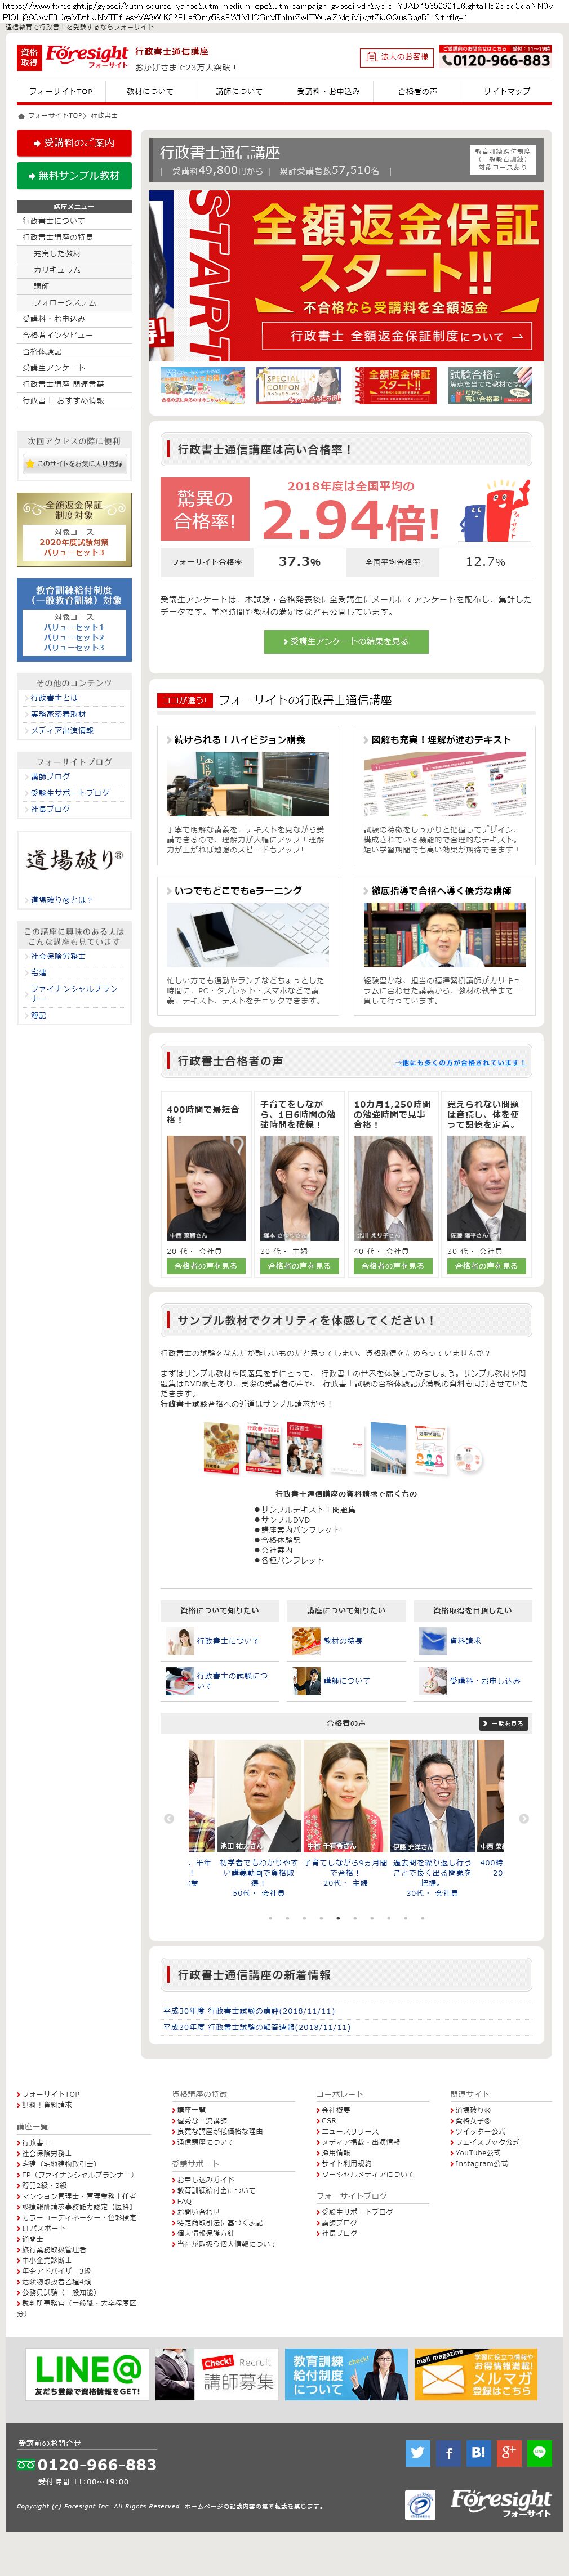
Task: Click the 法人のお客様 button
Action: pyautogui.click(x=396, y=58)
